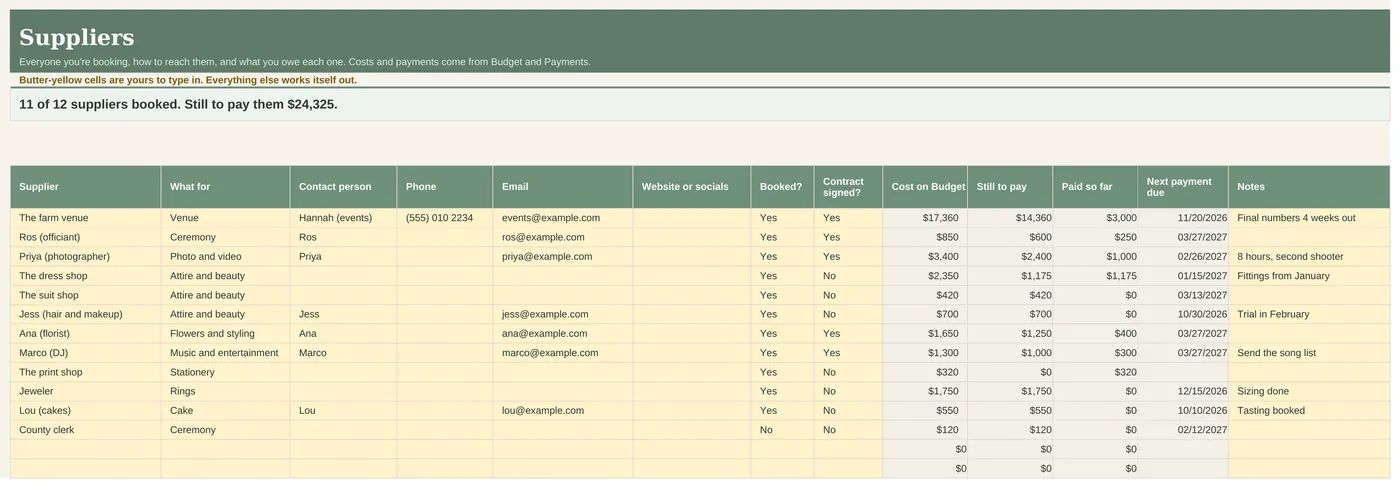Viewport: 1400px width, 488px height.
Task: Click the '02/26/2027' payment date cell
Action: coord(1184,257)
